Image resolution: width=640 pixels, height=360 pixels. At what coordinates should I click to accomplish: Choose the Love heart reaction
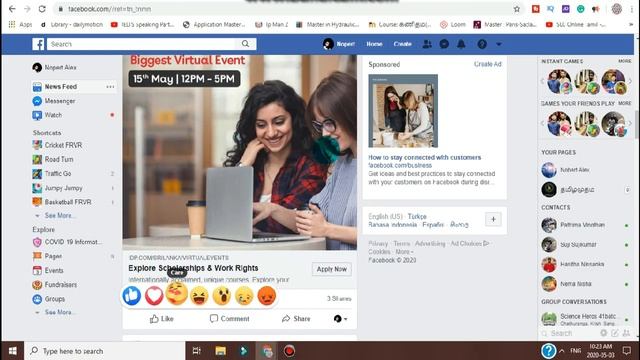154,296
